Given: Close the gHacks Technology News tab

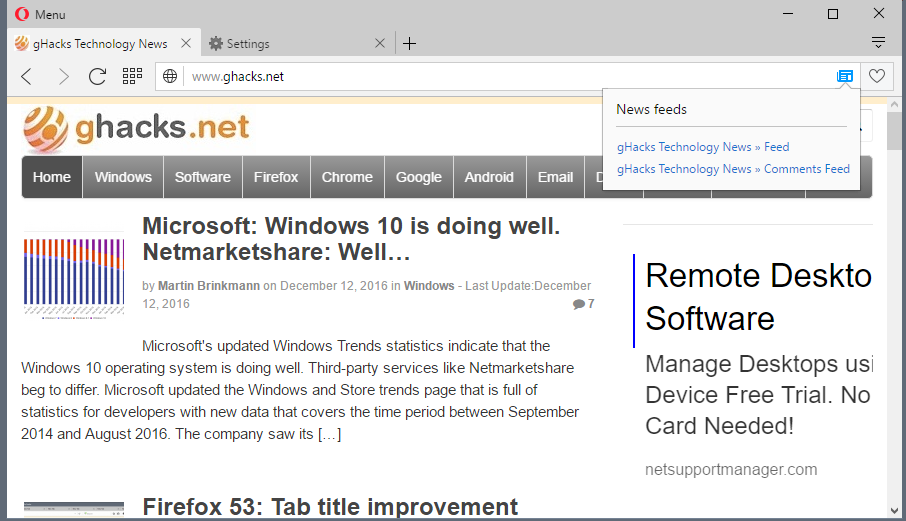Looking at the screenshot, I should (x=186, y=43).
